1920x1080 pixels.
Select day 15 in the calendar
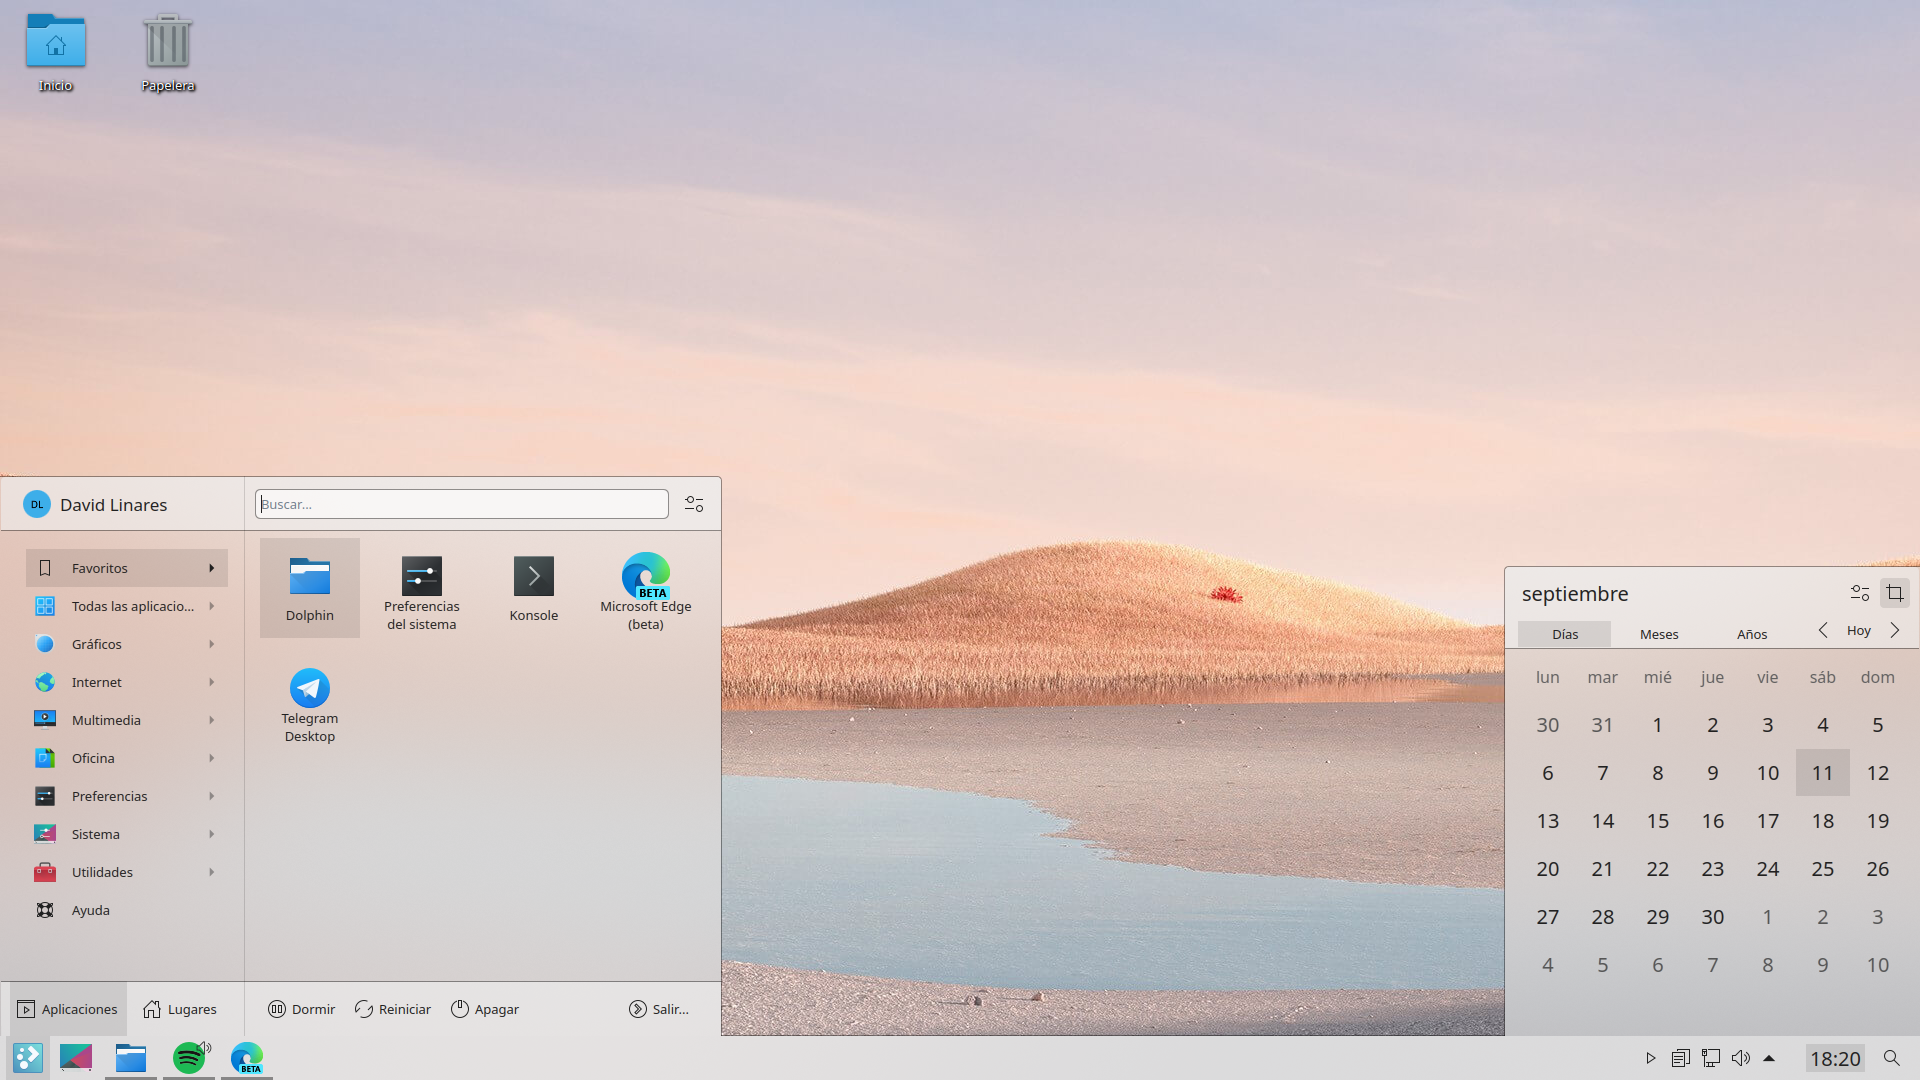click(1658, 821)
